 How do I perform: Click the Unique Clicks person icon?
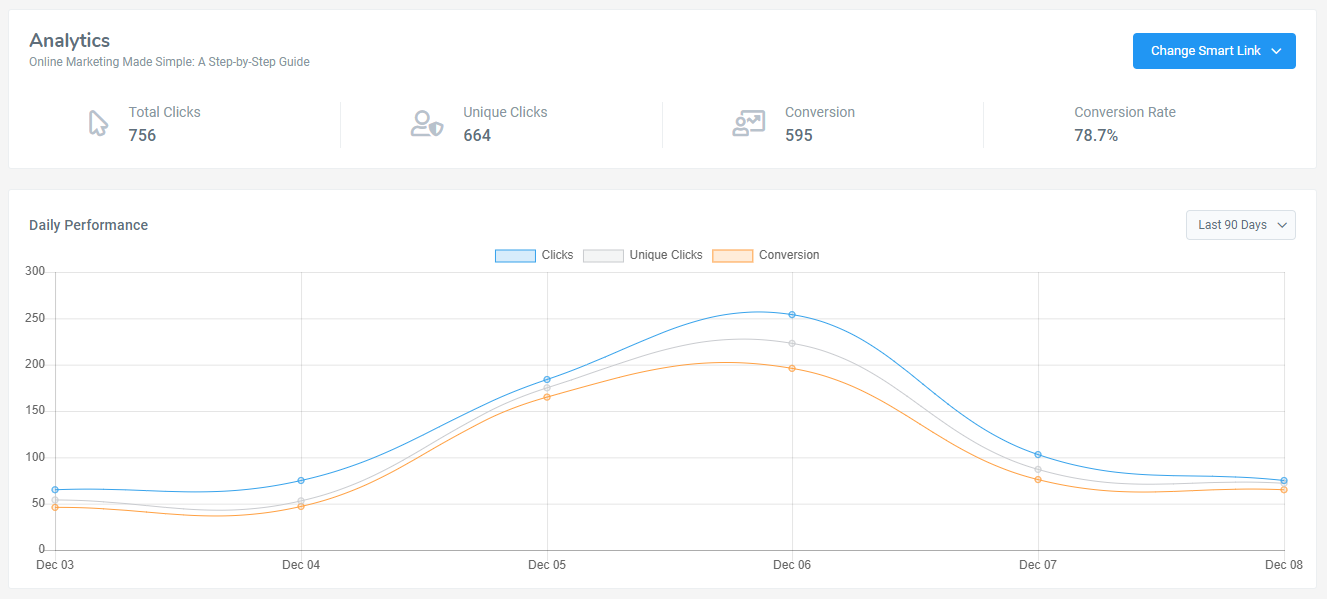pyautogui.click(x=427, y=123)
